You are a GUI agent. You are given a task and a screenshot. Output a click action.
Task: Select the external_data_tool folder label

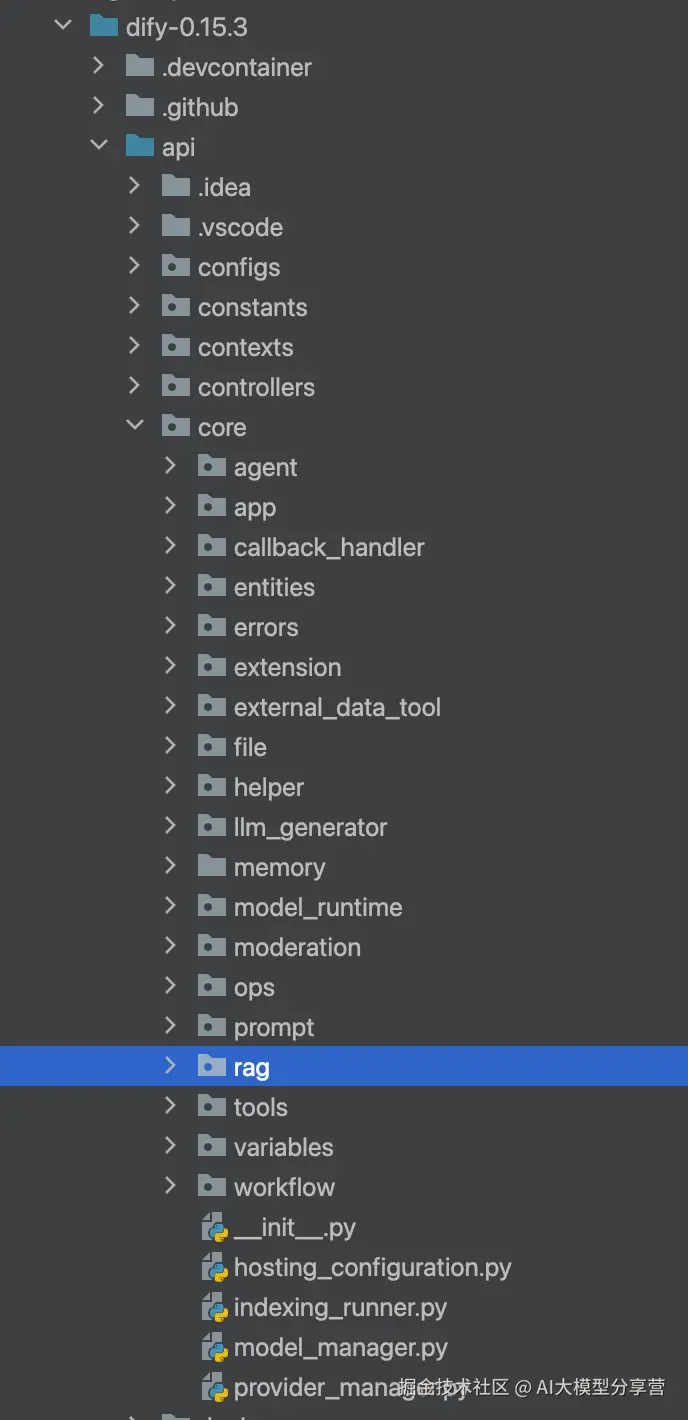pos(337,707)
